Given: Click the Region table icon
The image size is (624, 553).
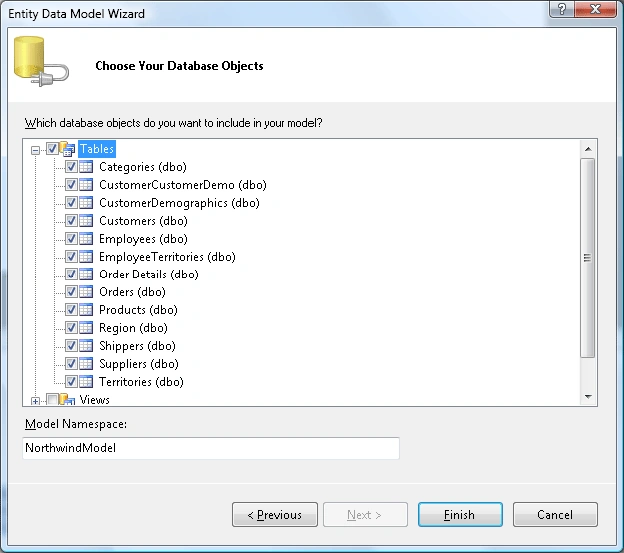Looking at the screenshot, I should click(86, 327).
